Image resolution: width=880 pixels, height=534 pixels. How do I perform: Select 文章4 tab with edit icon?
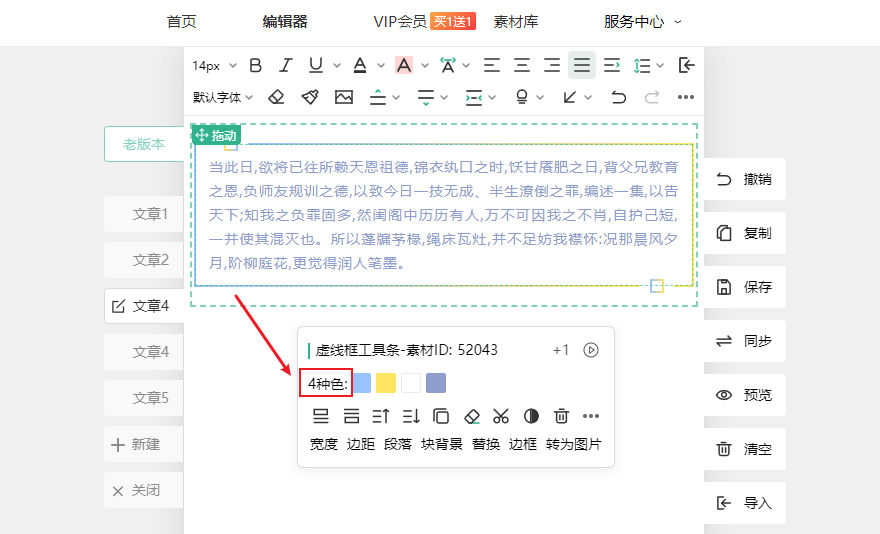tap(144, 306)
